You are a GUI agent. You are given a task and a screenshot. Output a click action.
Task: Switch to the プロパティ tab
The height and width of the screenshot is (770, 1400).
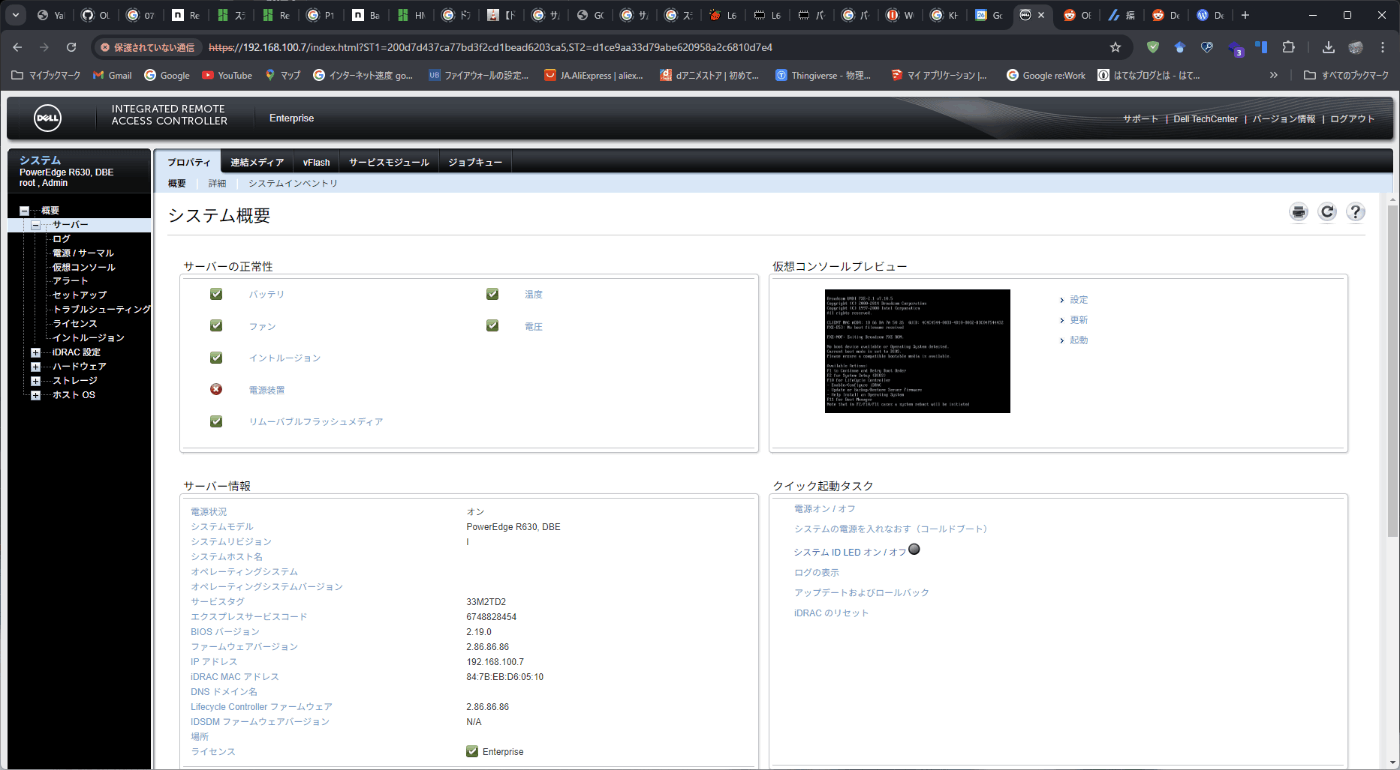point(188,162)
